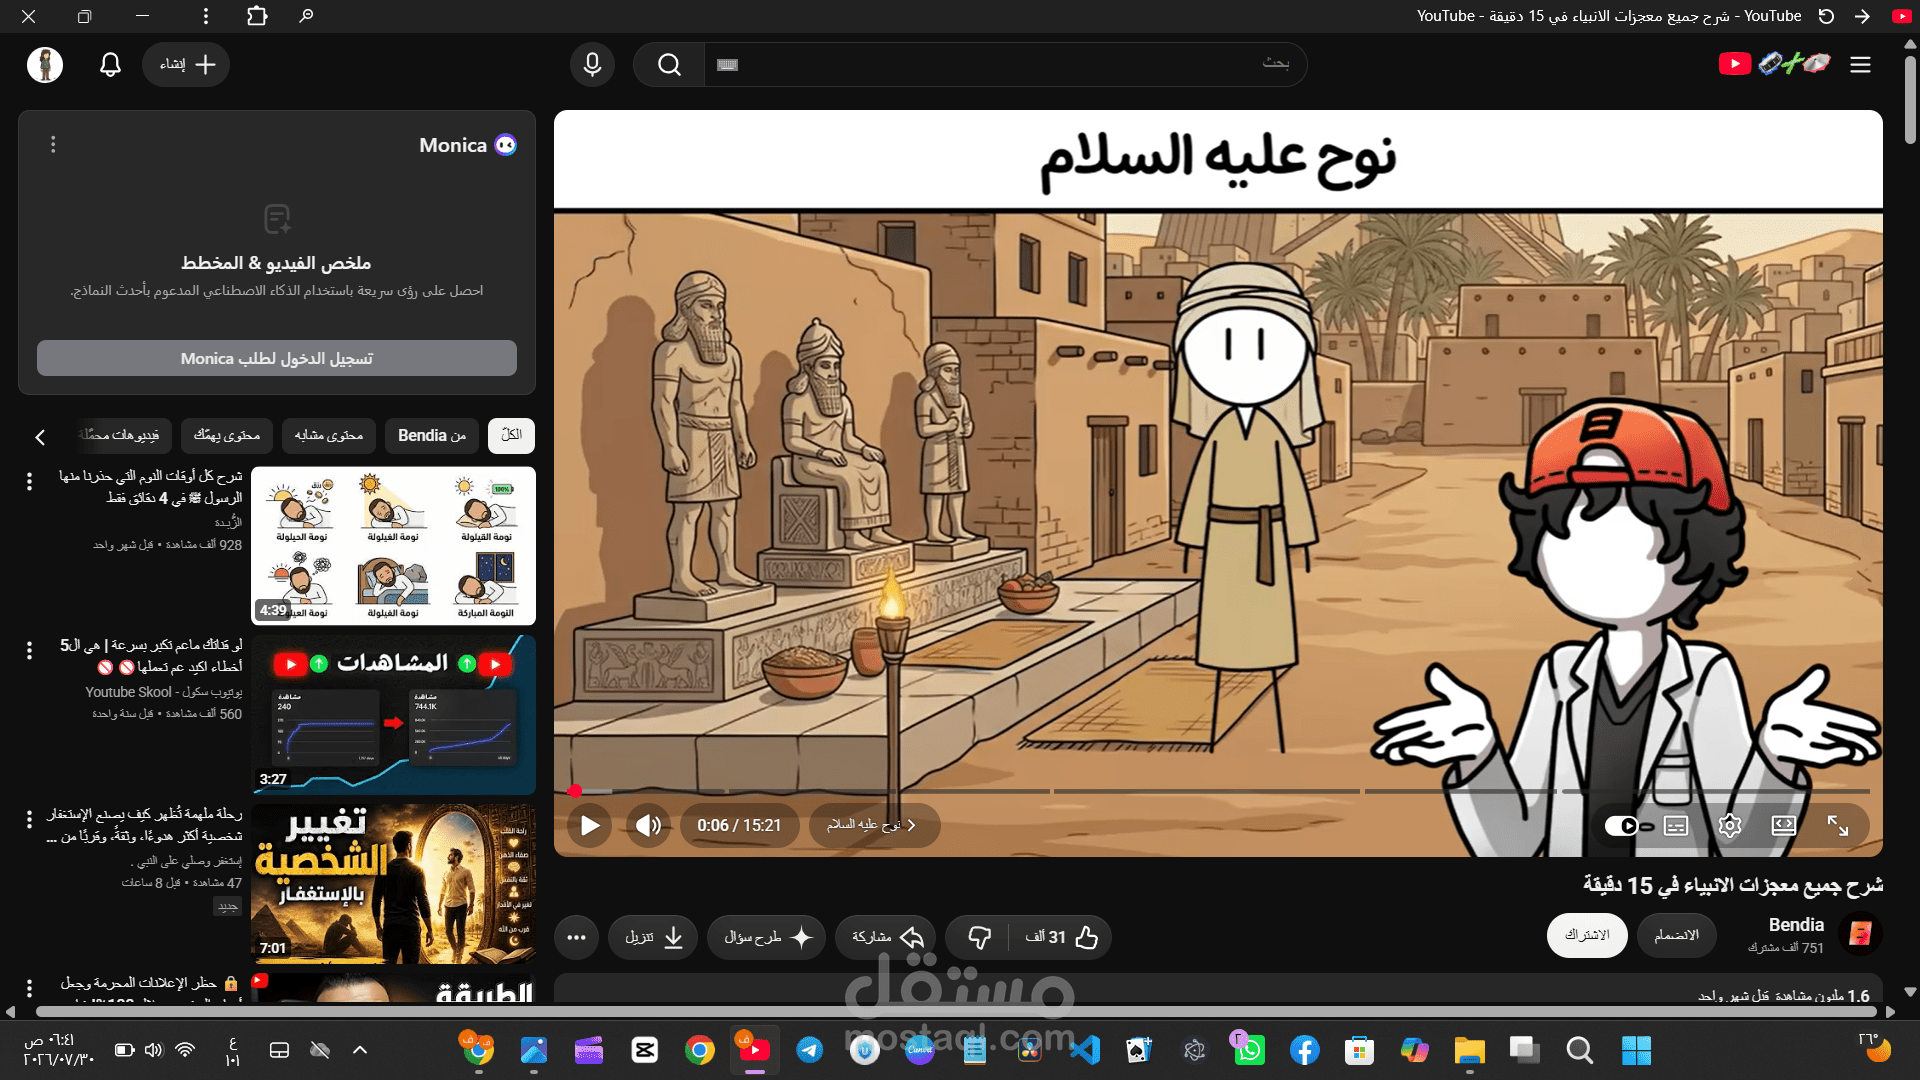1920x1080 pixels.
Task: Start voice search with the microphone
Action: coord(592,64)
